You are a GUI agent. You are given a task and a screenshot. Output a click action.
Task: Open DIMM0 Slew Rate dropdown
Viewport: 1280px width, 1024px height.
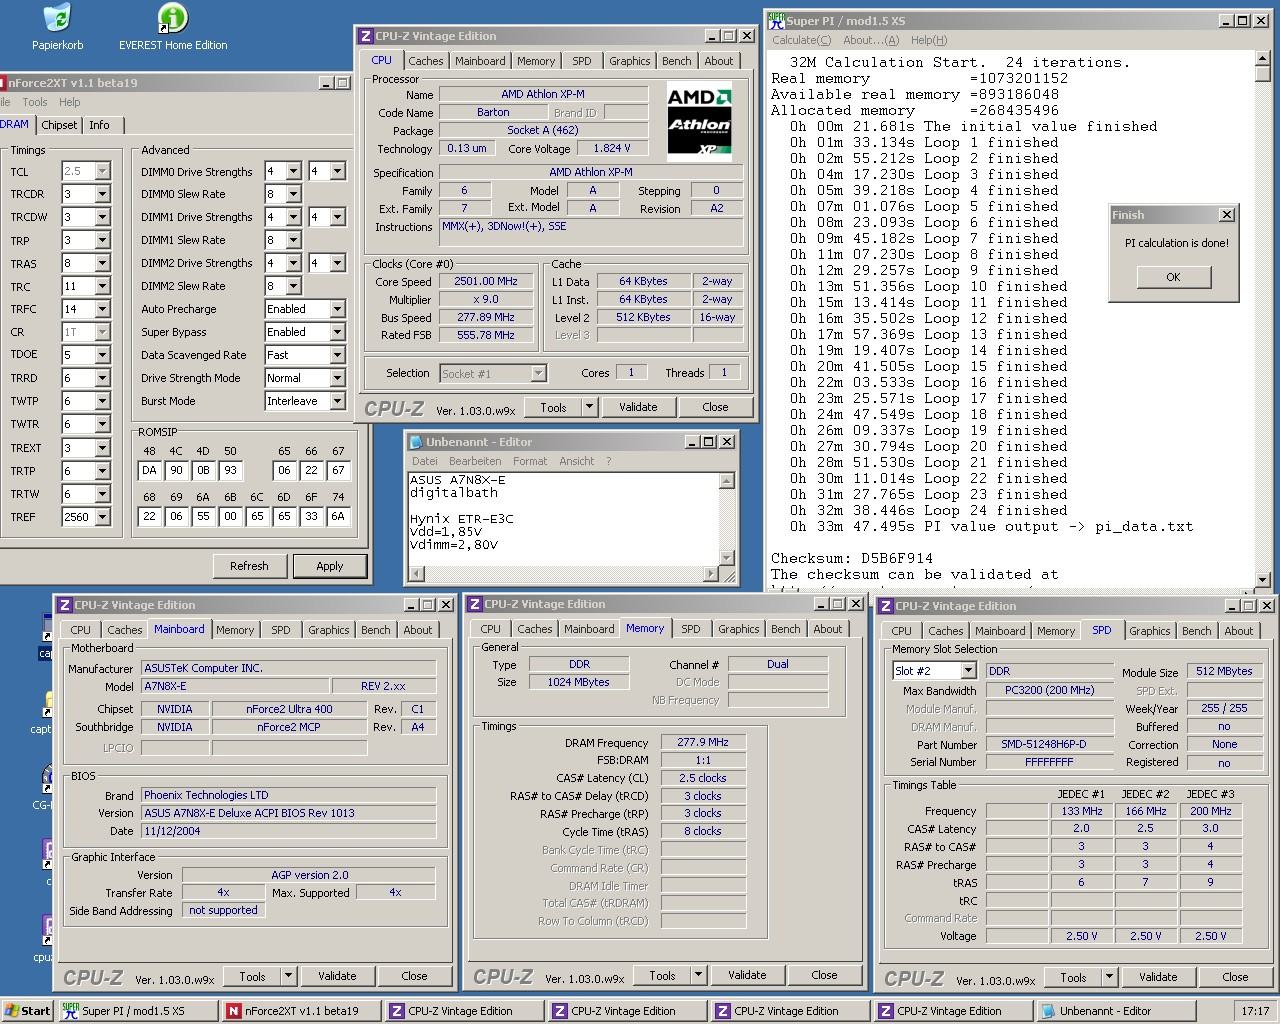pos(293,194)
